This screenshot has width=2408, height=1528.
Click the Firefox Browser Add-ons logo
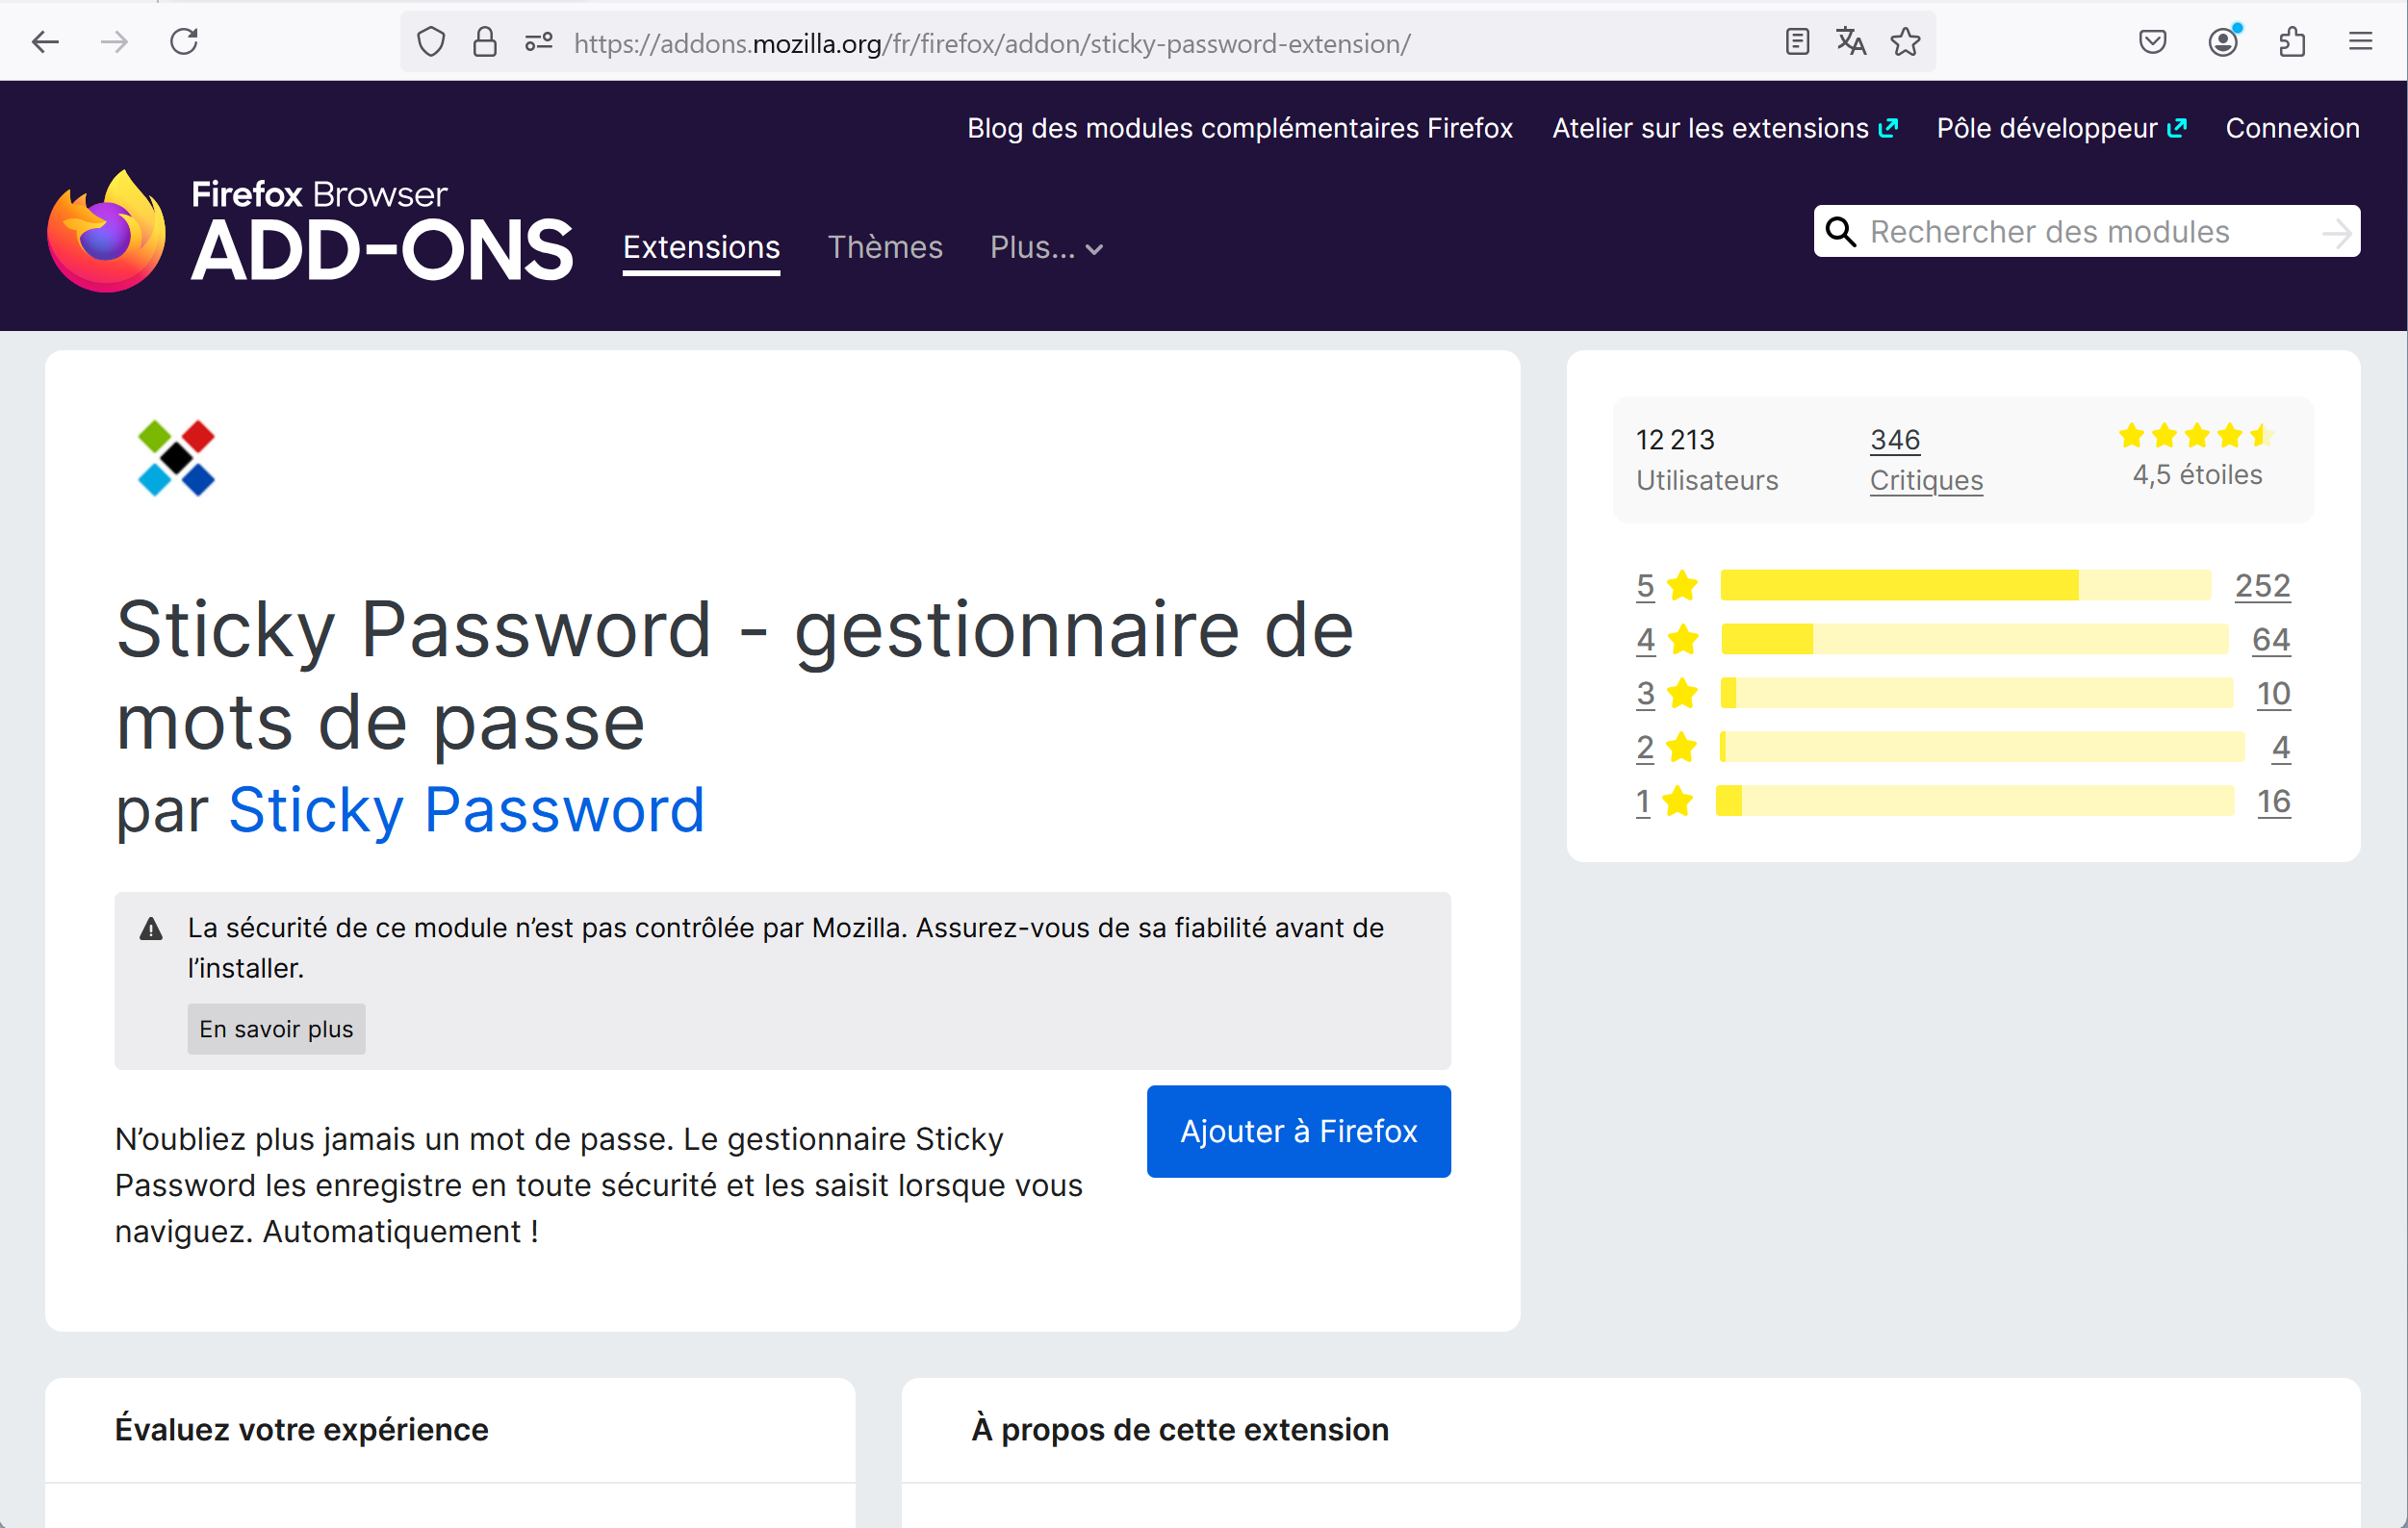tap(311, 231)
